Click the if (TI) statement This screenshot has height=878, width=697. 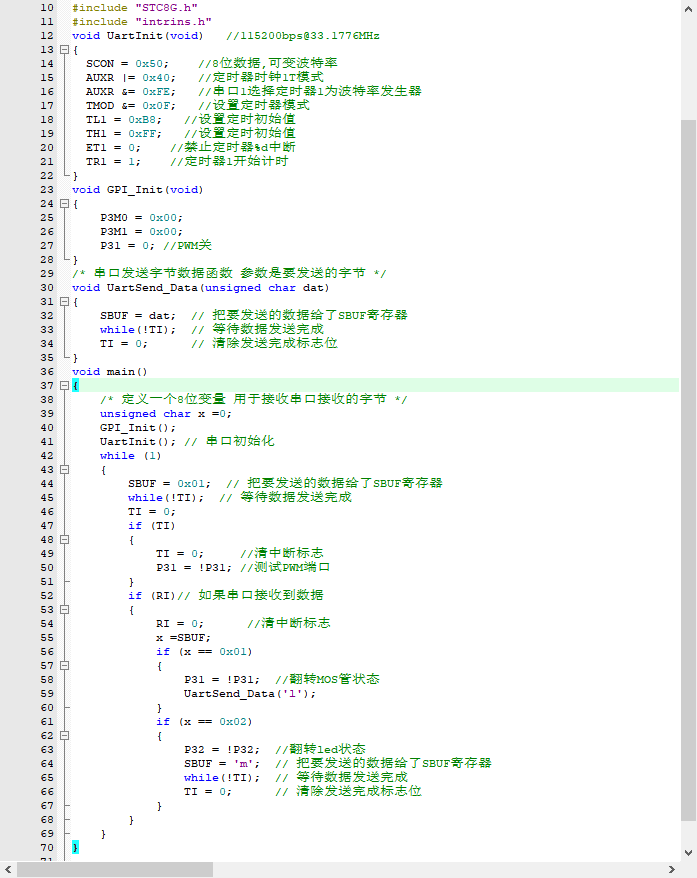(x=152, y=525)
